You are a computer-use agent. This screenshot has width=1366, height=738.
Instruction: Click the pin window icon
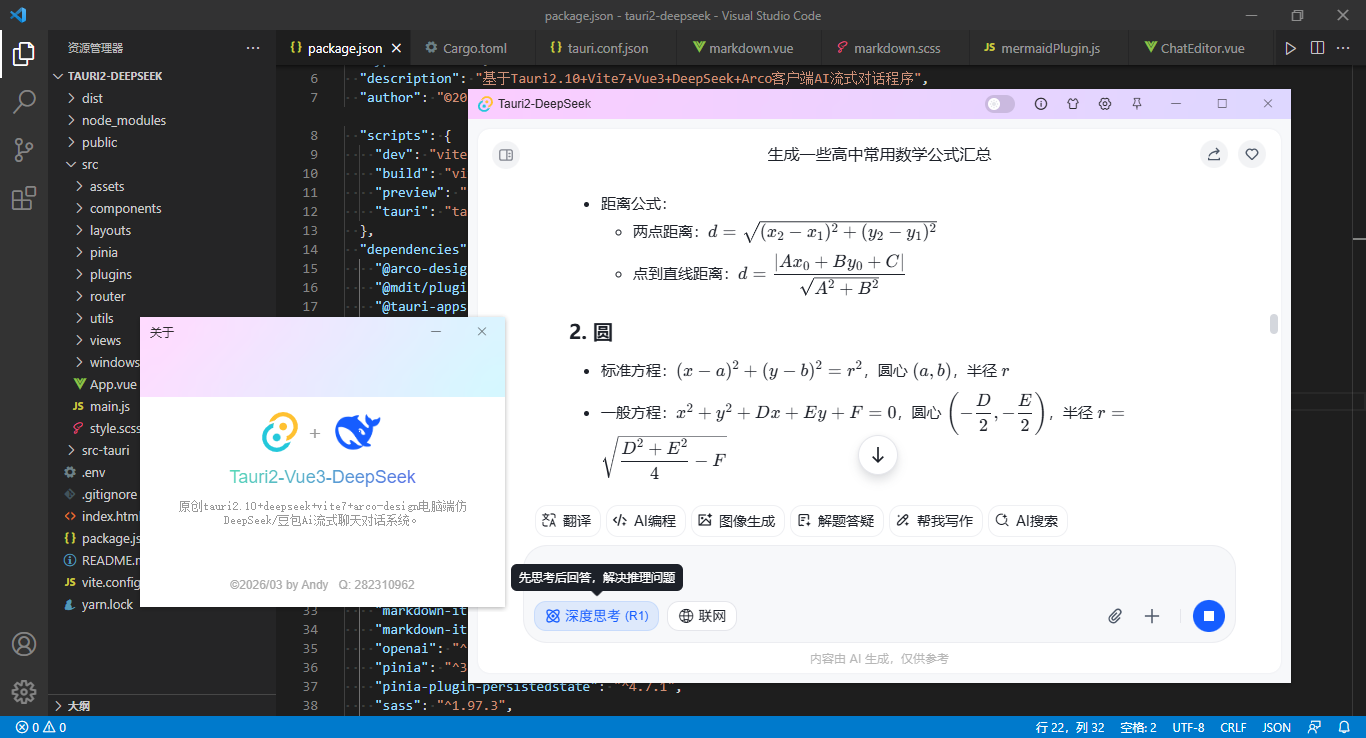click(x=1137, y=104)
